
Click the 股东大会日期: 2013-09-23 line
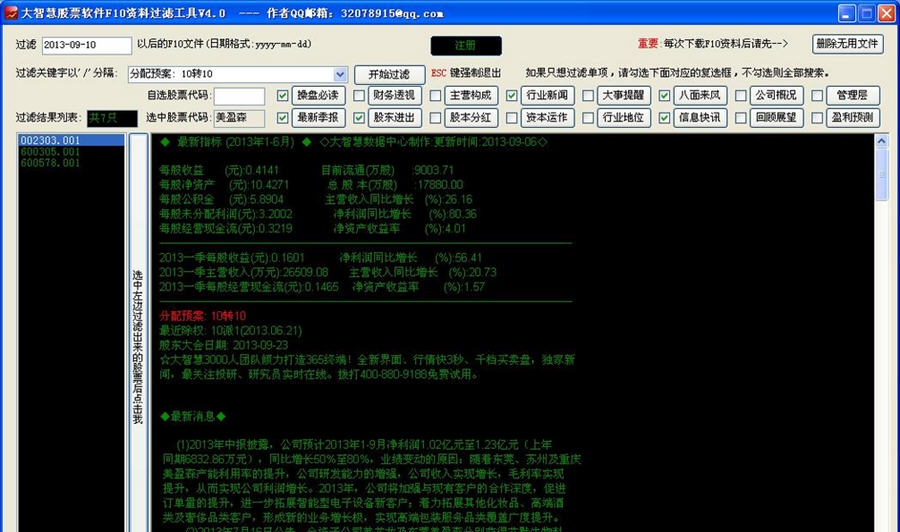click(223, 345)
